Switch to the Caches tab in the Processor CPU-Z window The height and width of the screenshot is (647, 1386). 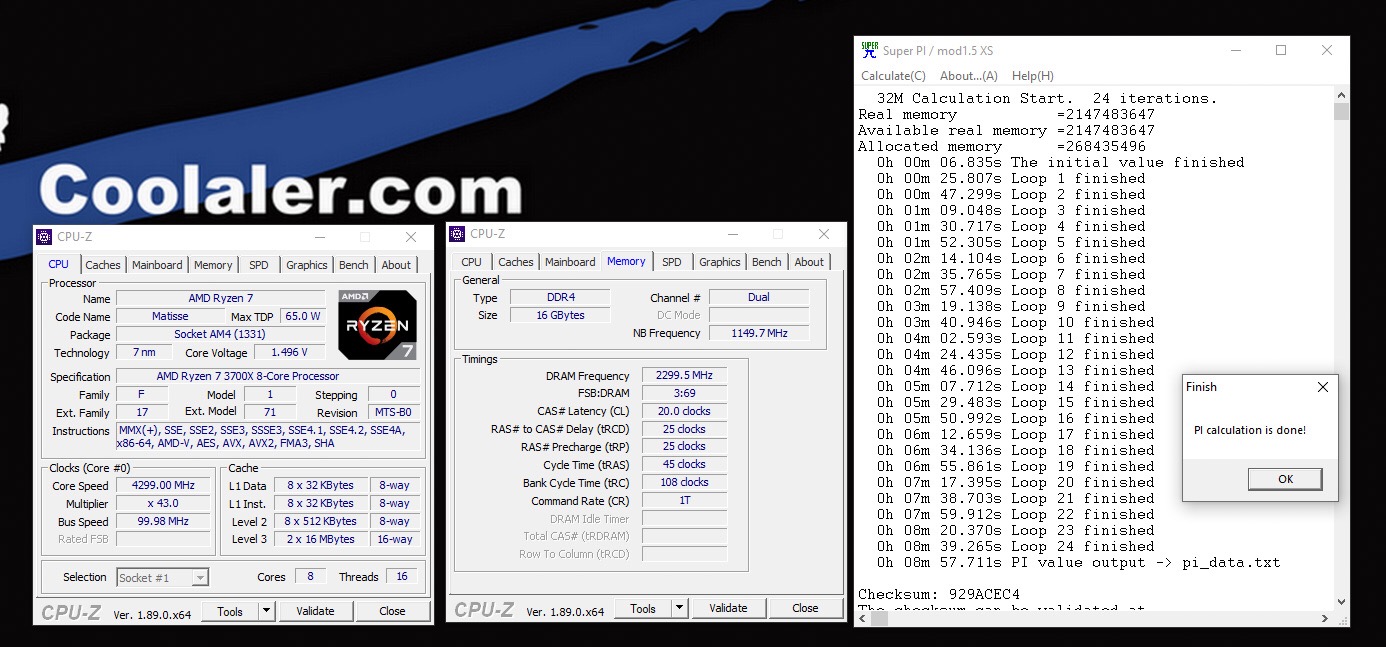point(103,265)
